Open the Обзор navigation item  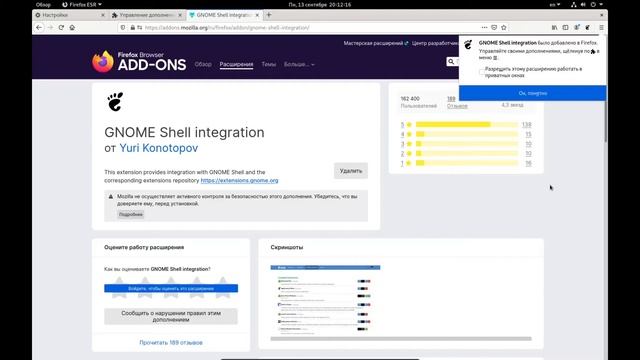(203, 64)
